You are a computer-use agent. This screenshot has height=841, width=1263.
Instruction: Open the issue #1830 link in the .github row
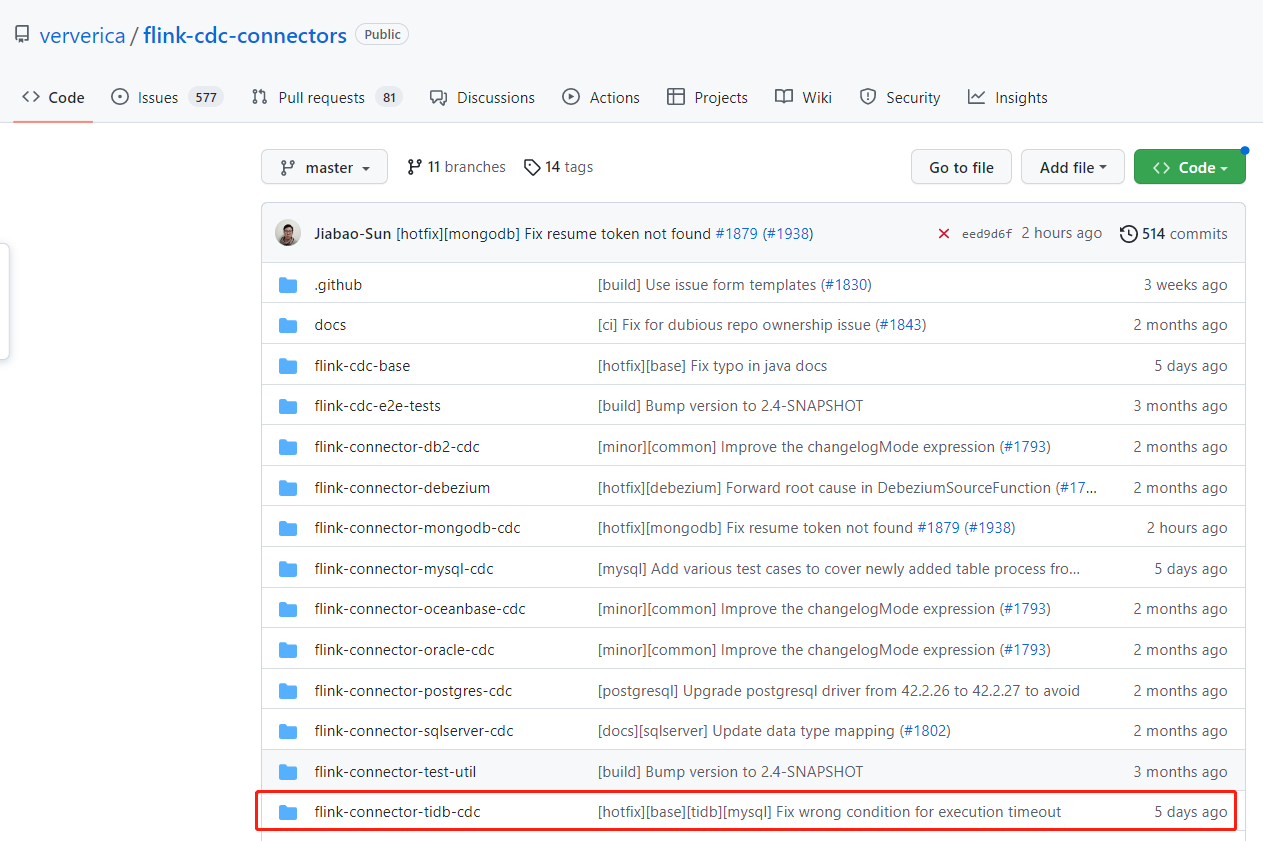pos(846,285)
